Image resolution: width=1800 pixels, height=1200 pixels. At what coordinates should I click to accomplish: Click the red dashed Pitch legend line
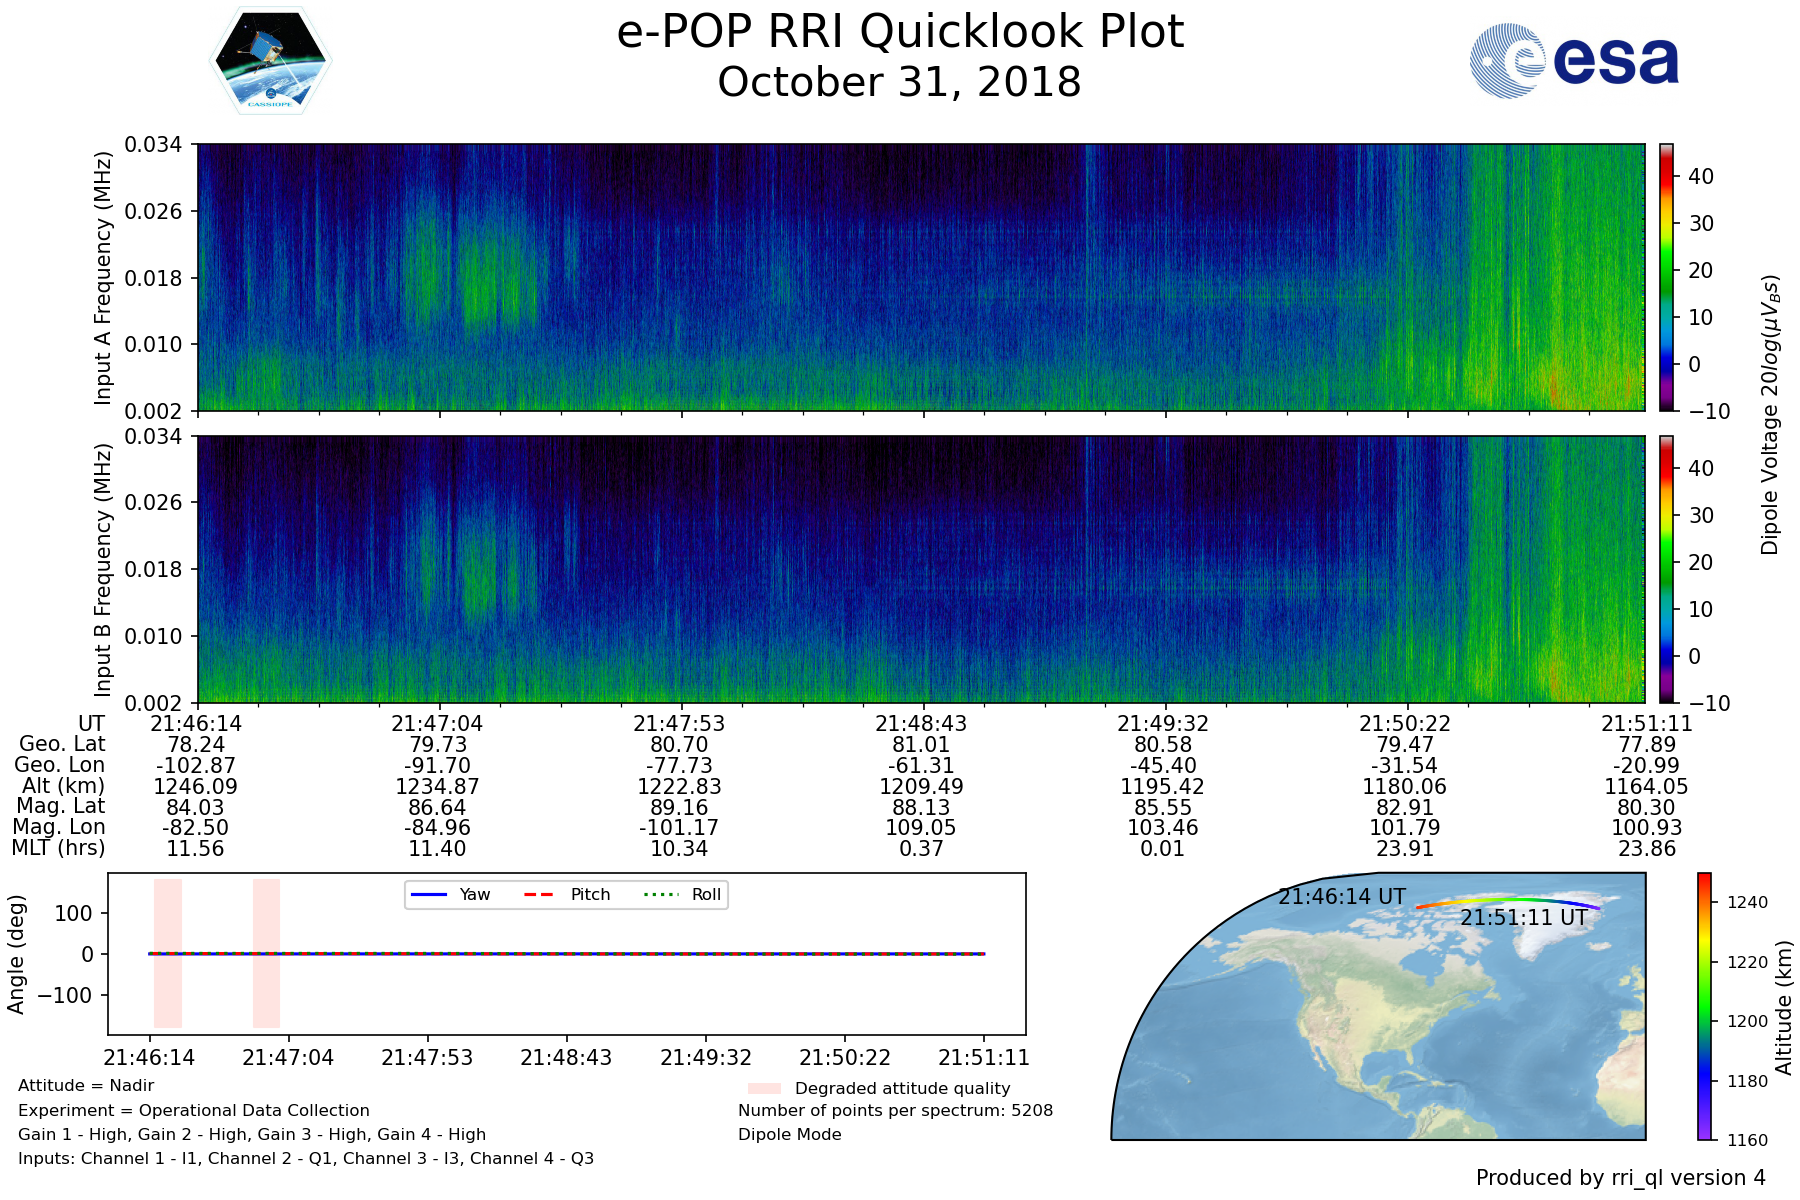pyautogui.click(x=539, y=895)
